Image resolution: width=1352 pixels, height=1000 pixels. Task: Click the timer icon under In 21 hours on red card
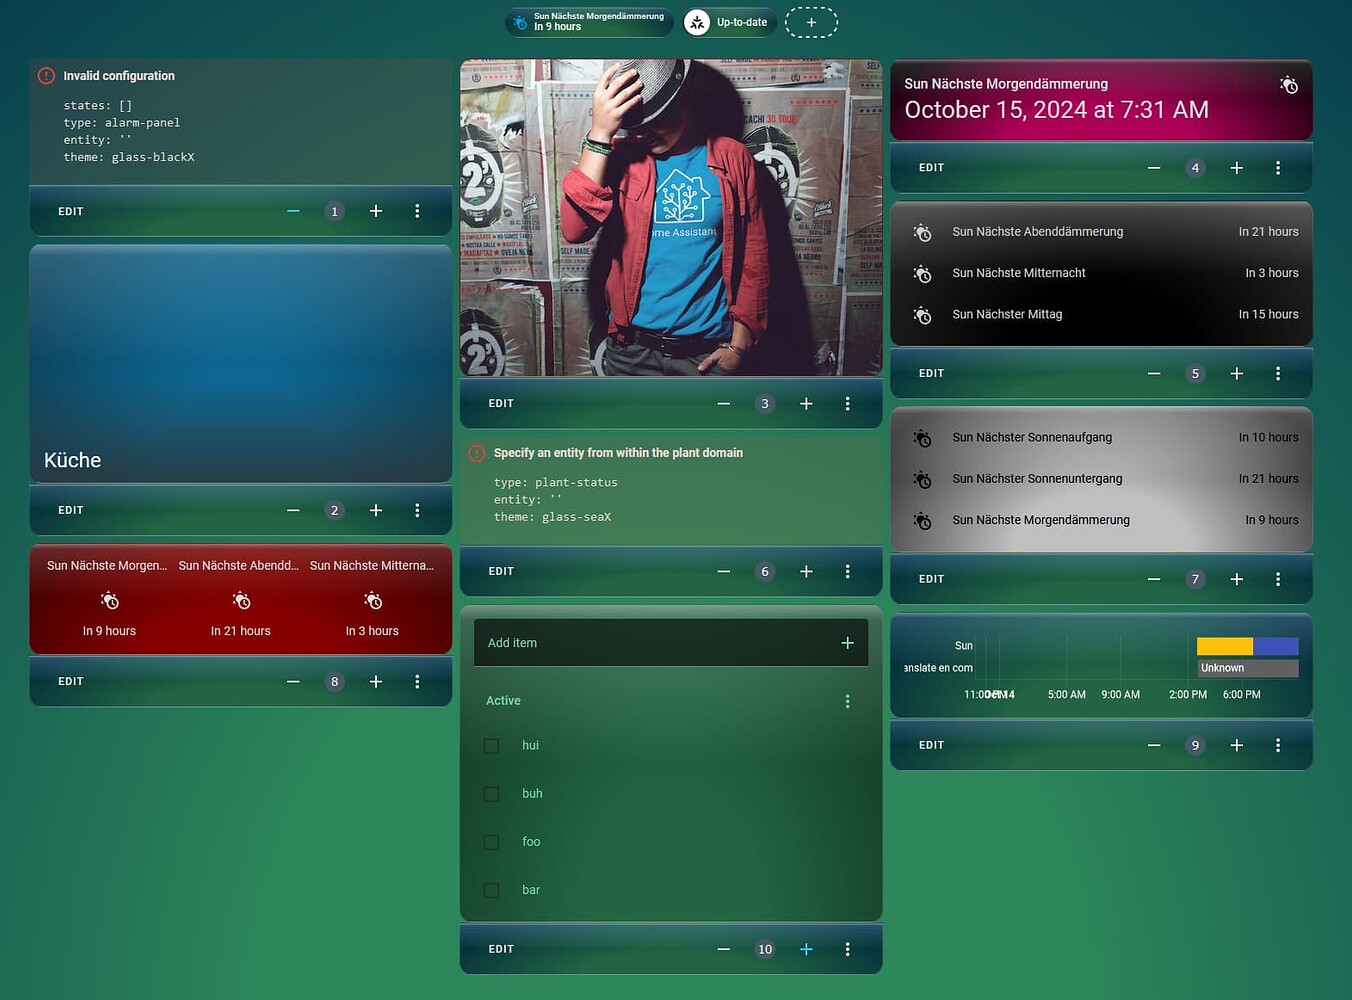(240, 600)
